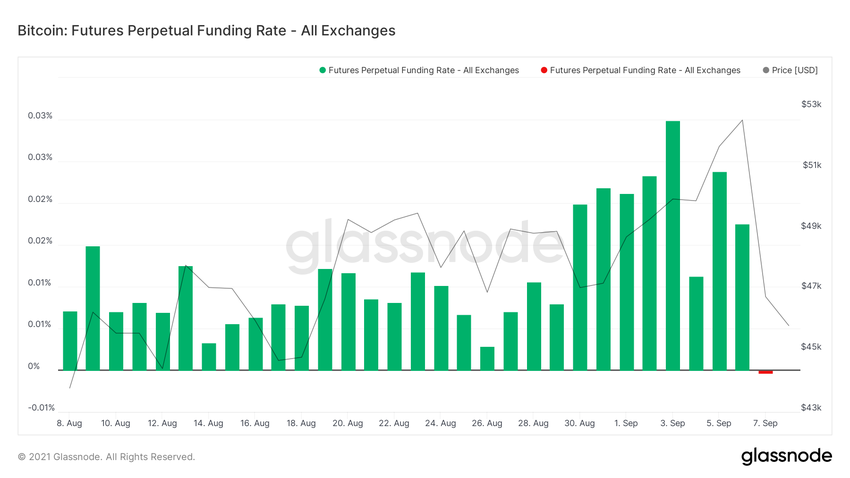Click the gray Price legend dot
The height and width of the screenshot is (478, 850).
pos(766,70)
